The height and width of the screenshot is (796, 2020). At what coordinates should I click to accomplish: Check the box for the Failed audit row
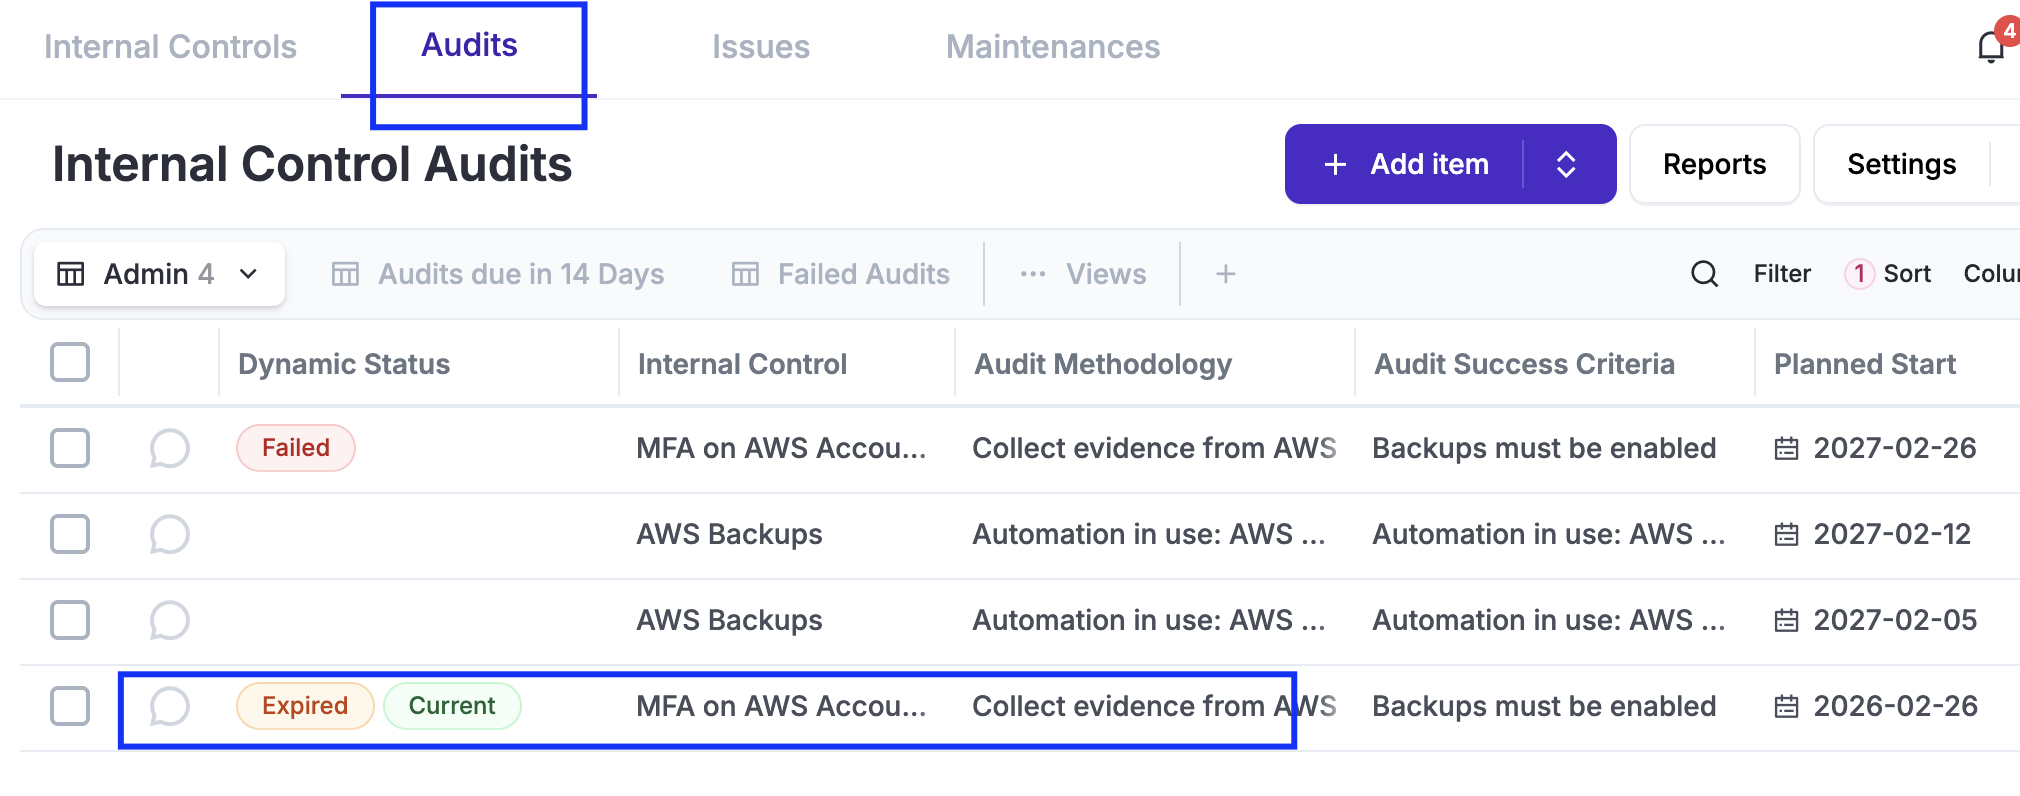click(x=70, y=448)
